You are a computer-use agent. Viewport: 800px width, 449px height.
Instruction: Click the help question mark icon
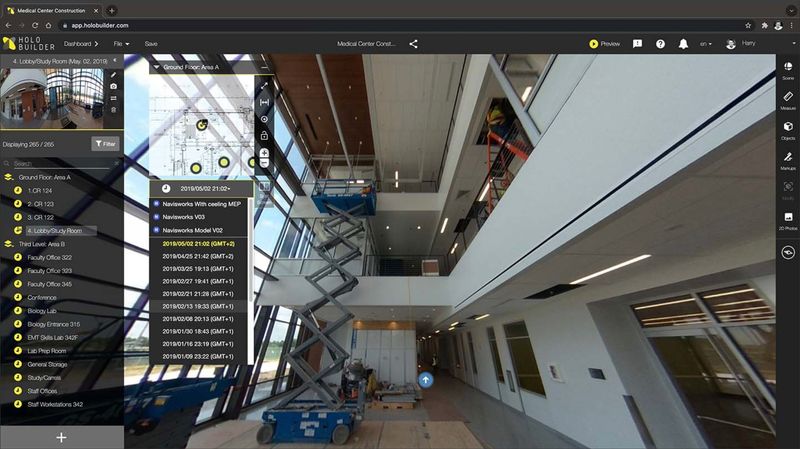tap(660, 44)
